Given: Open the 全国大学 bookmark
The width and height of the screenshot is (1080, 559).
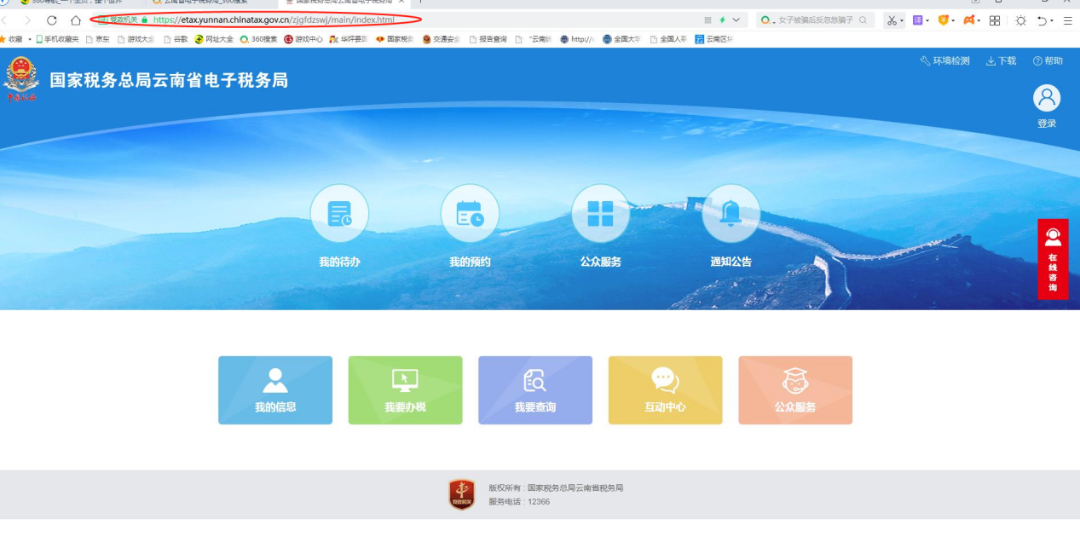Looking at the screenshot, I should [x=621, y=39].
